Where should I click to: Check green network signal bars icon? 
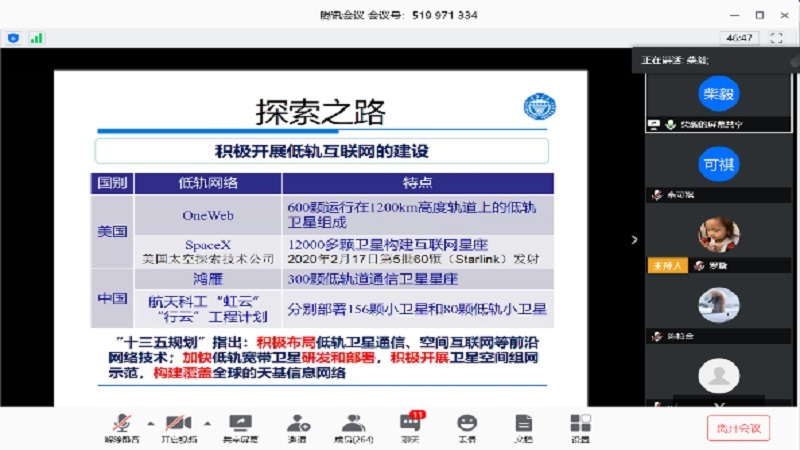(x=36, y=38)
